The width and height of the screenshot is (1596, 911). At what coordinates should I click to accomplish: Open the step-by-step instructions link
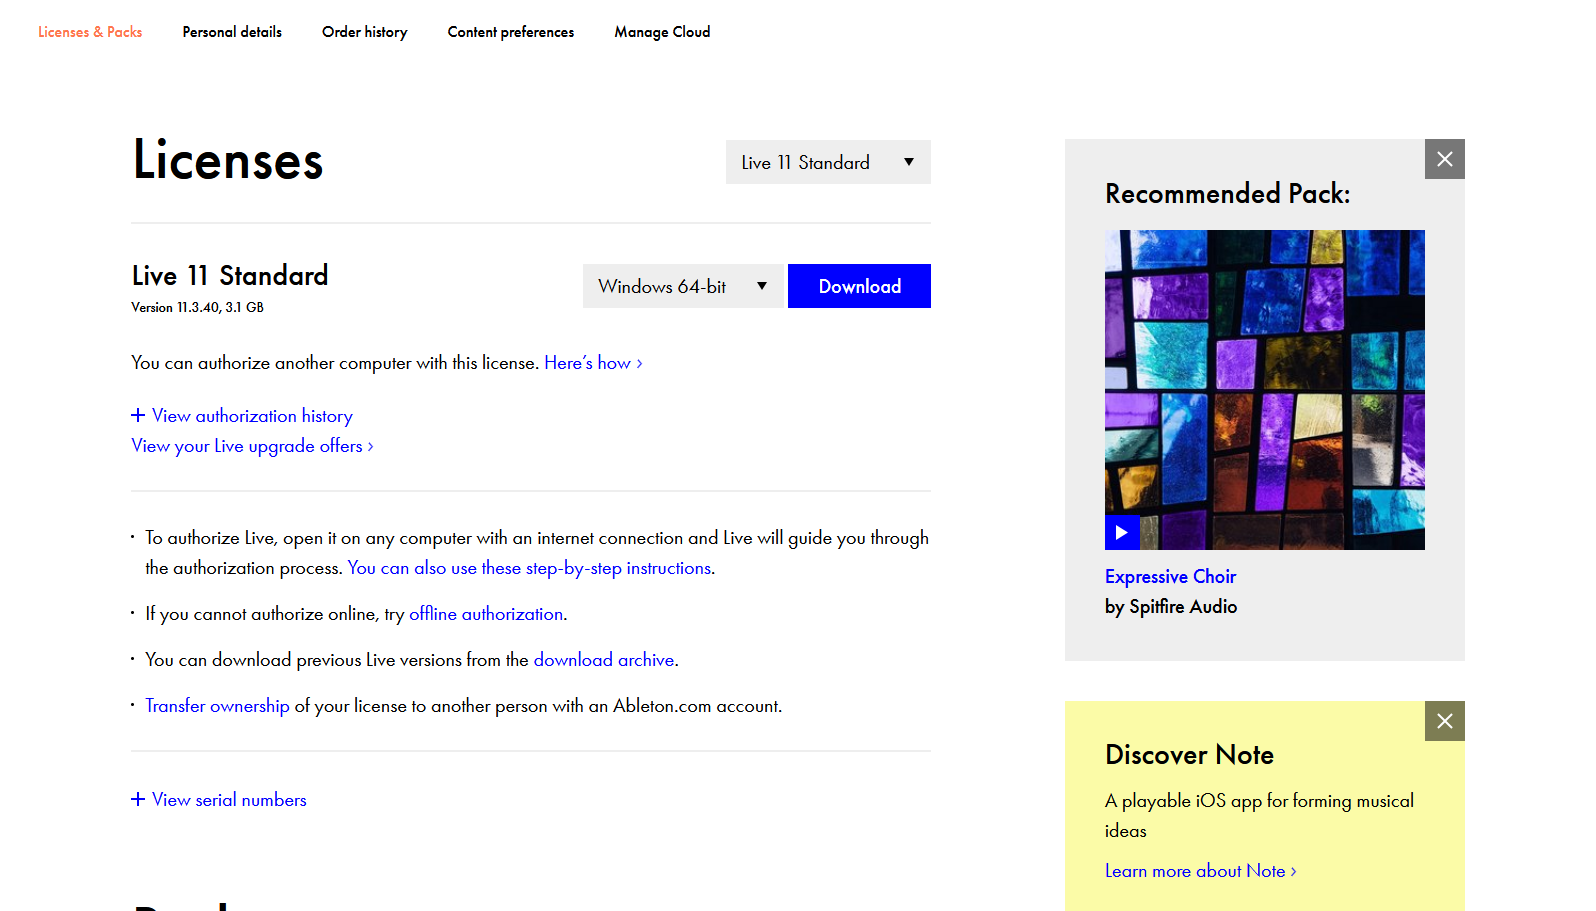coord(531,568)
